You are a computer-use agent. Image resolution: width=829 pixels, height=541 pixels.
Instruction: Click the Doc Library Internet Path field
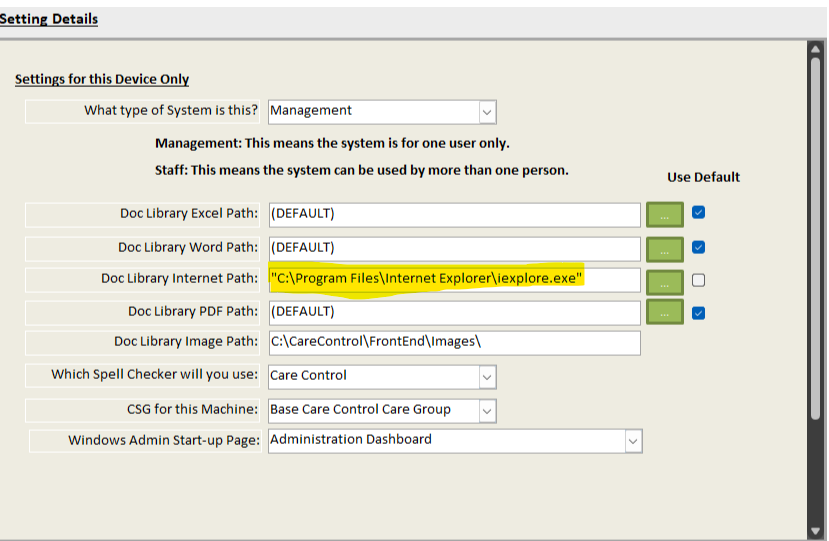tap(455, 280)
